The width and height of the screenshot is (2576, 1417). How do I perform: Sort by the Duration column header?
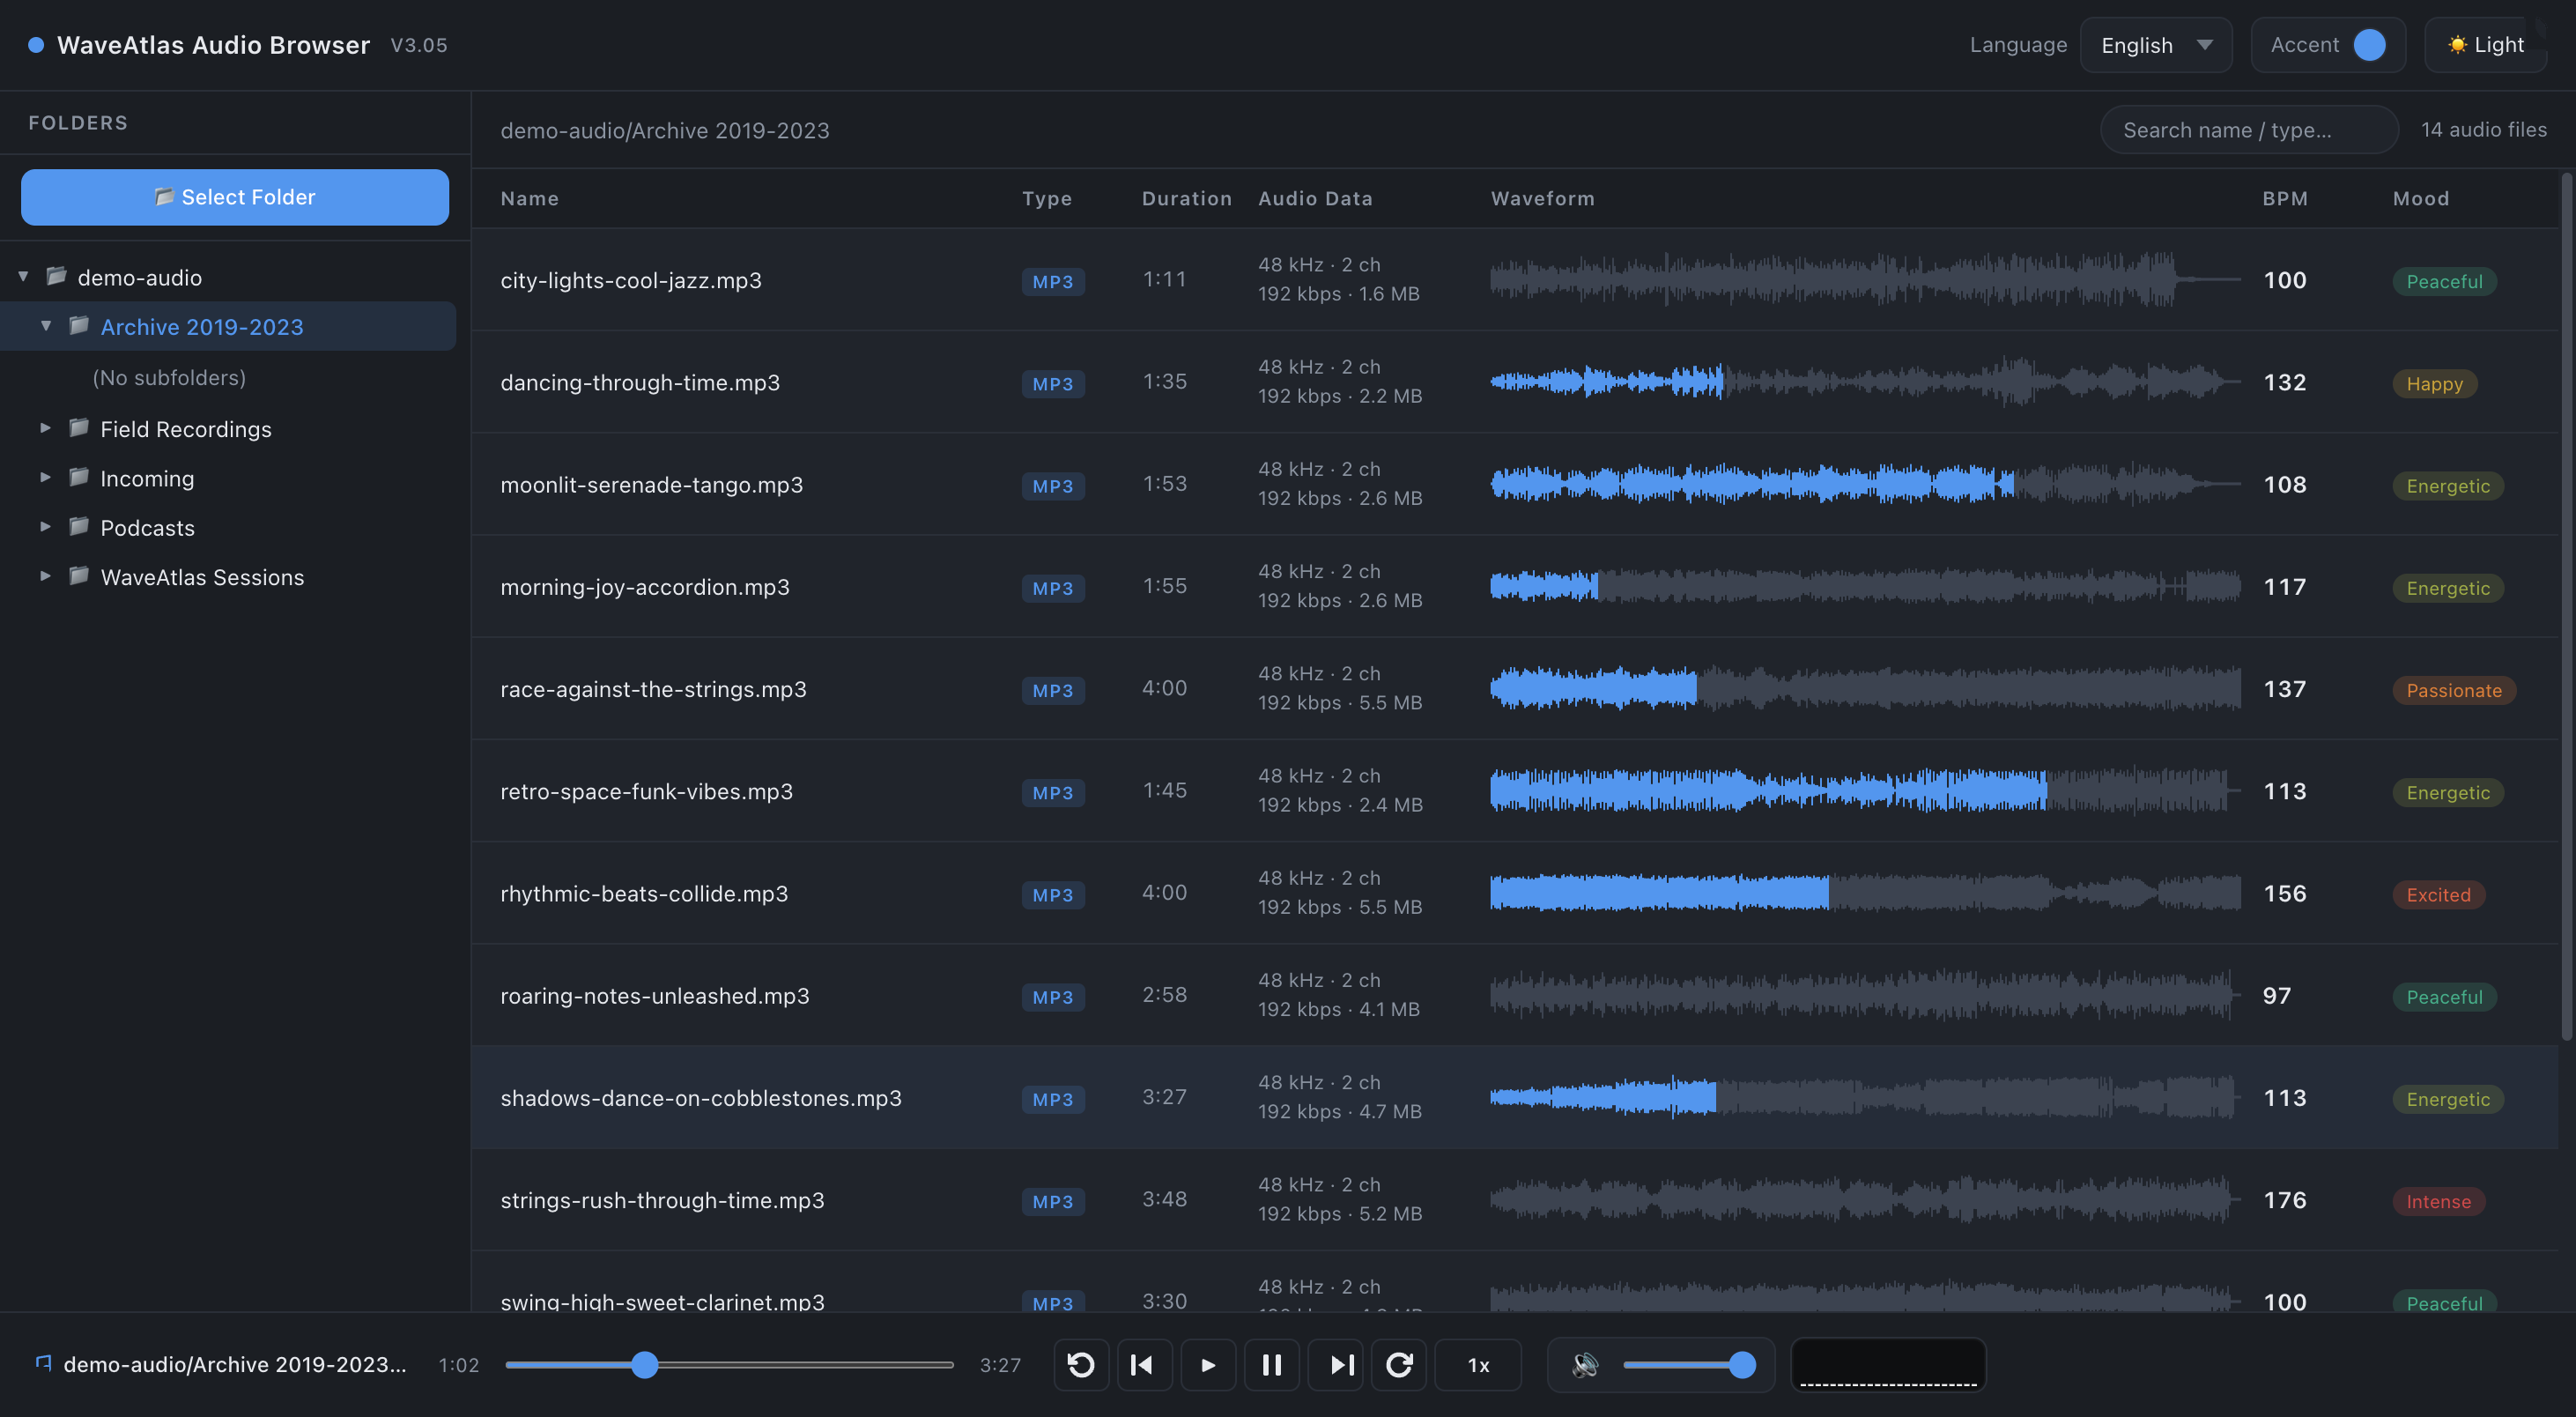(1187, 198)
